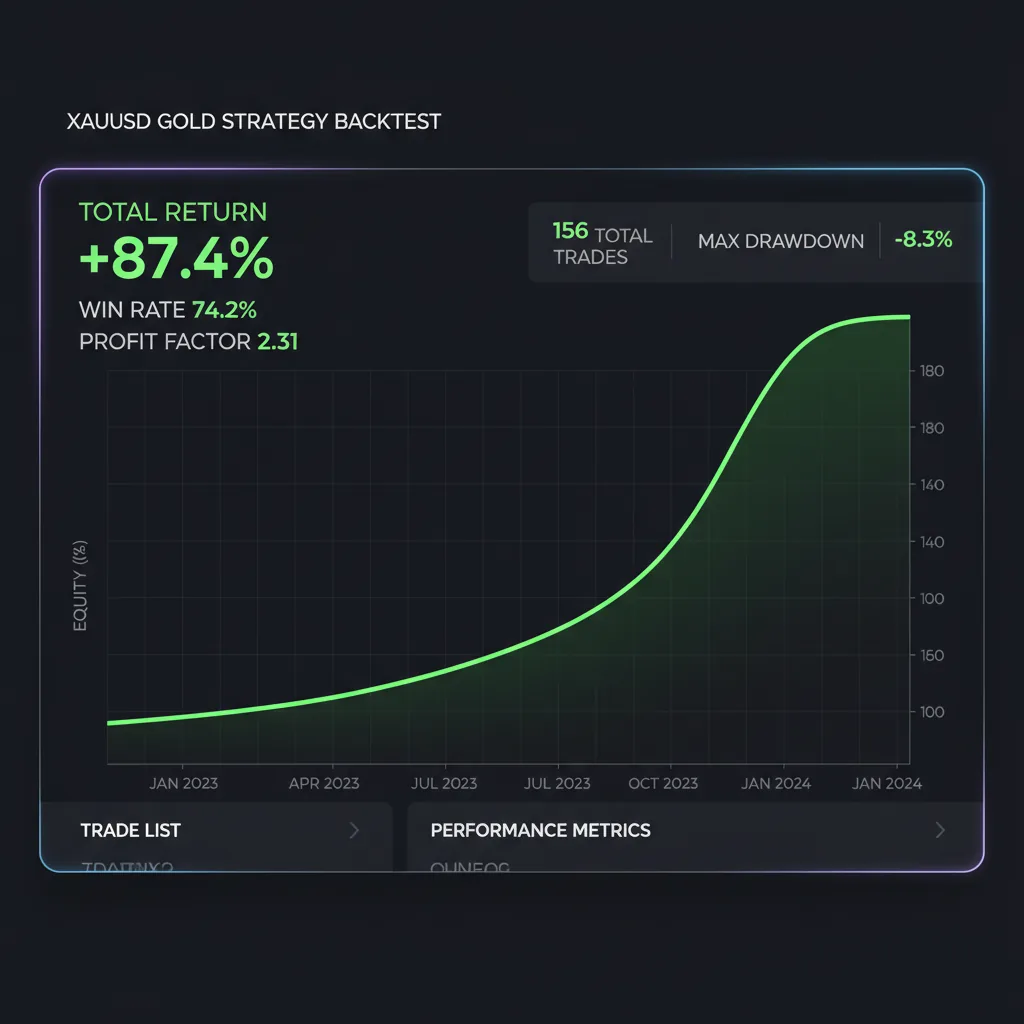The image size is (1024, 1024).
Task: Click the 156 Total Trades counter
Action: [x=601, y=243]
